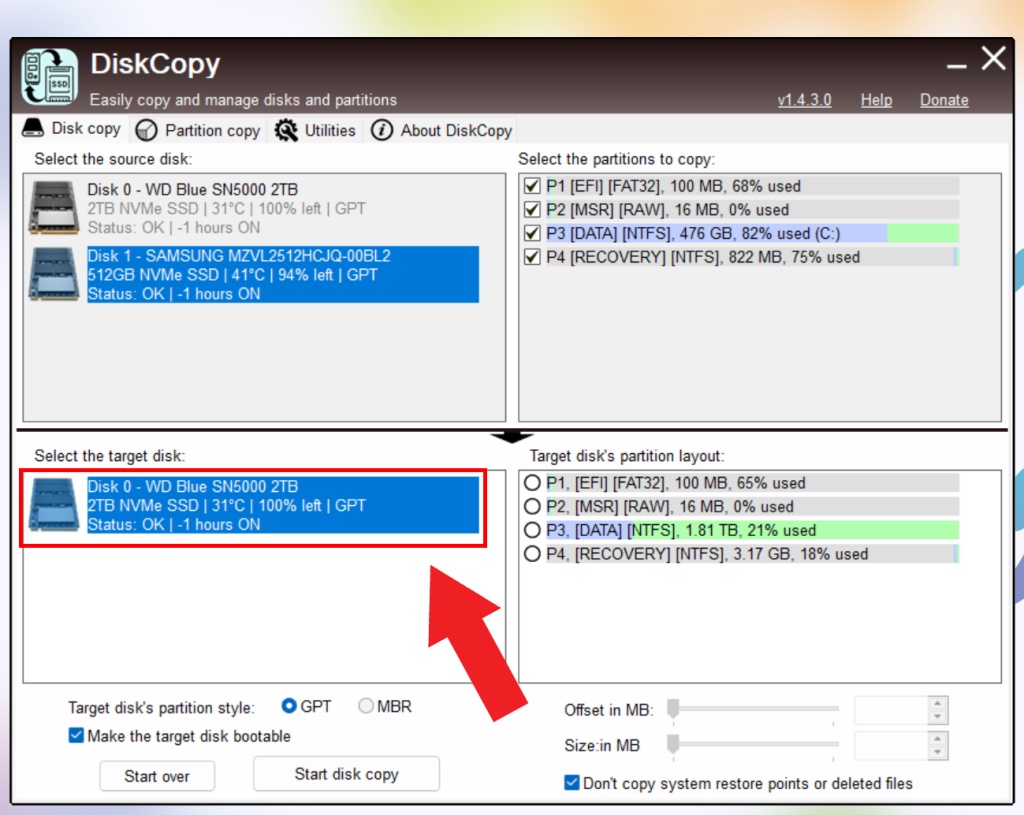Screen dimensions: 1024x815
Task: Click the Start disk copy button
Action: point(346,774)
